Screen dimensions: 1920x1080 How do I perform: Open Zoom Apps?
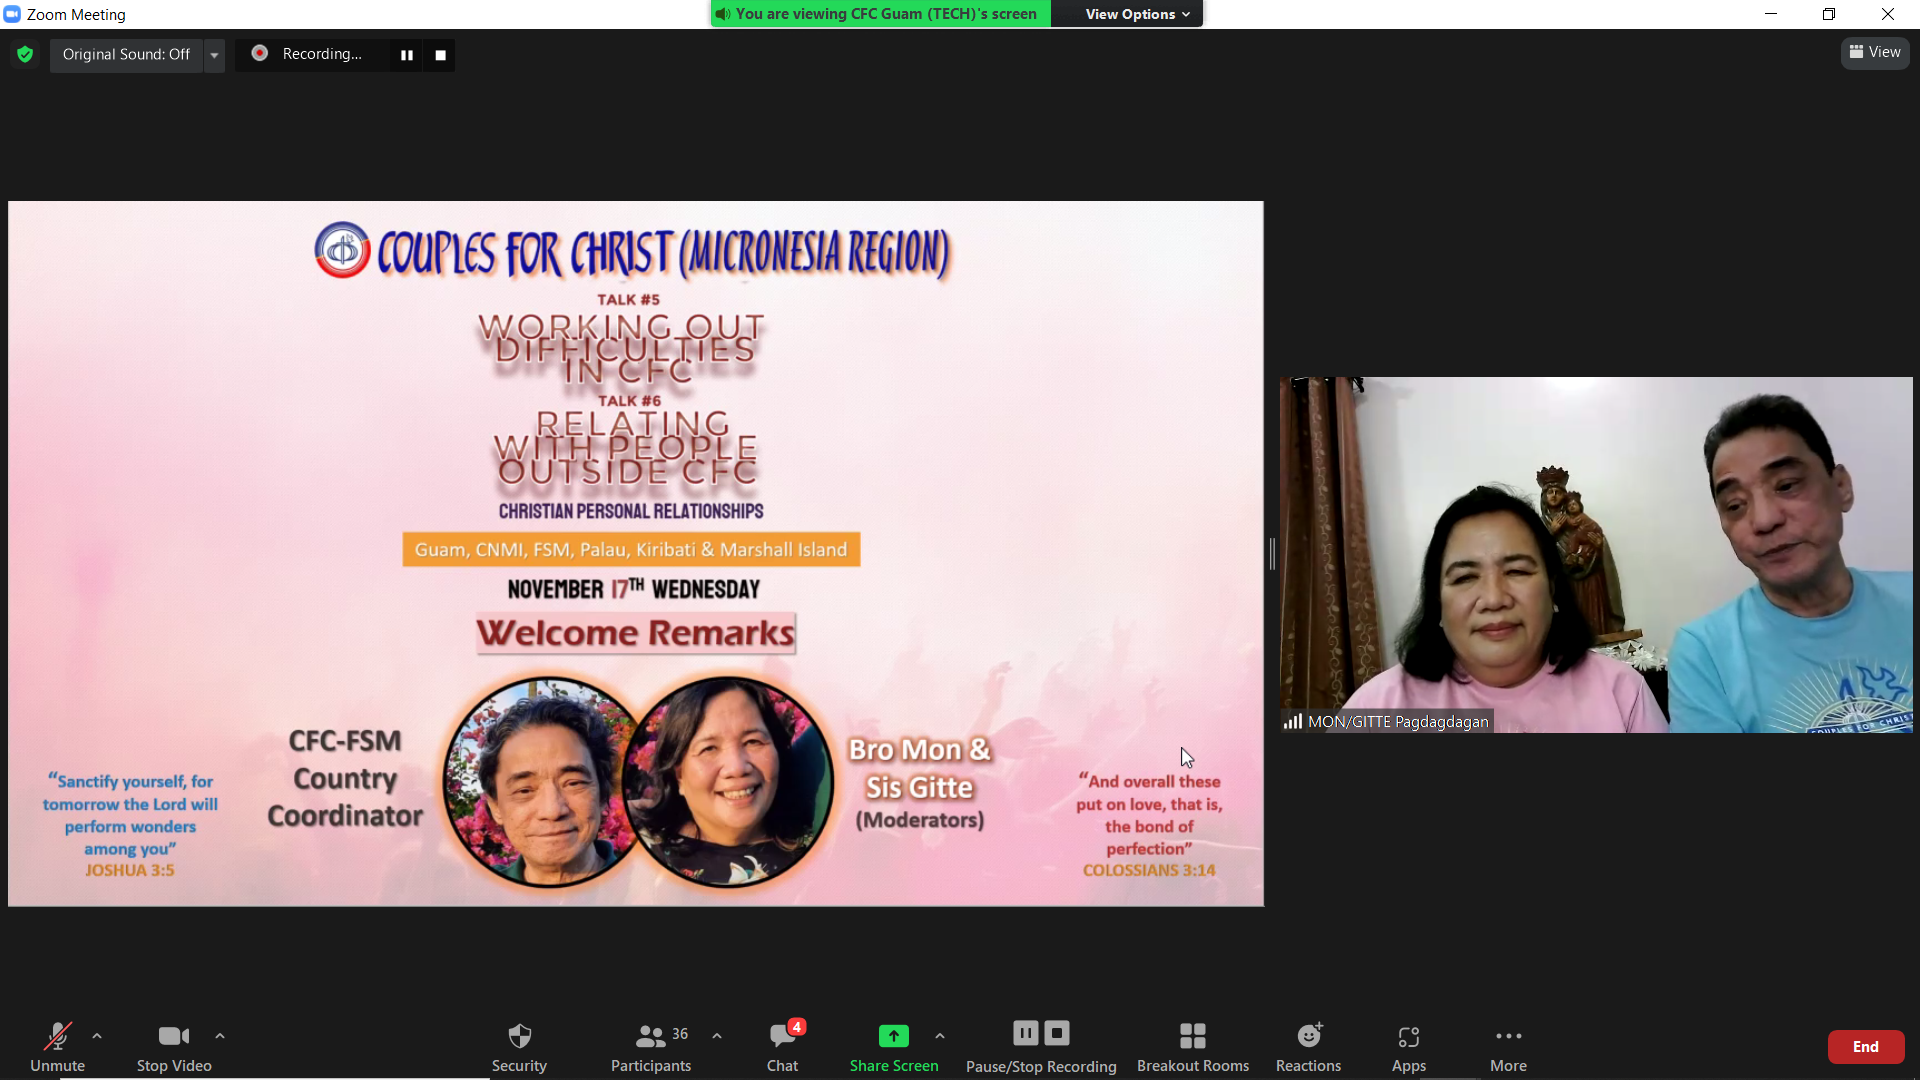pos(1409,1046)
